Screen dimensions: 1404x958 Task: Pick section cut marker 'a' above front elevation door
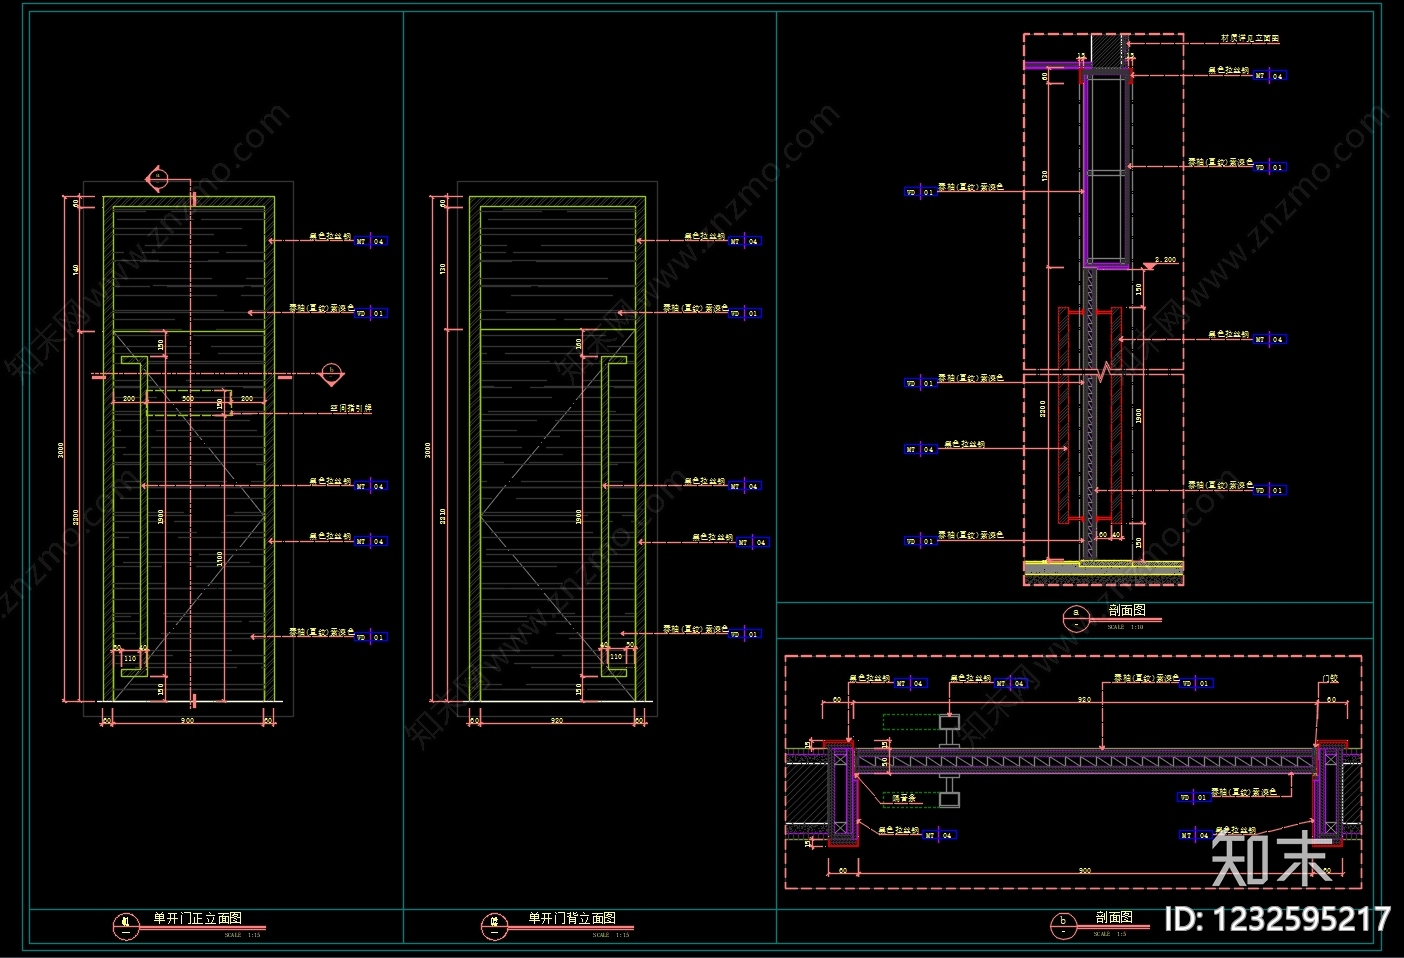click(x=158, y=179)
